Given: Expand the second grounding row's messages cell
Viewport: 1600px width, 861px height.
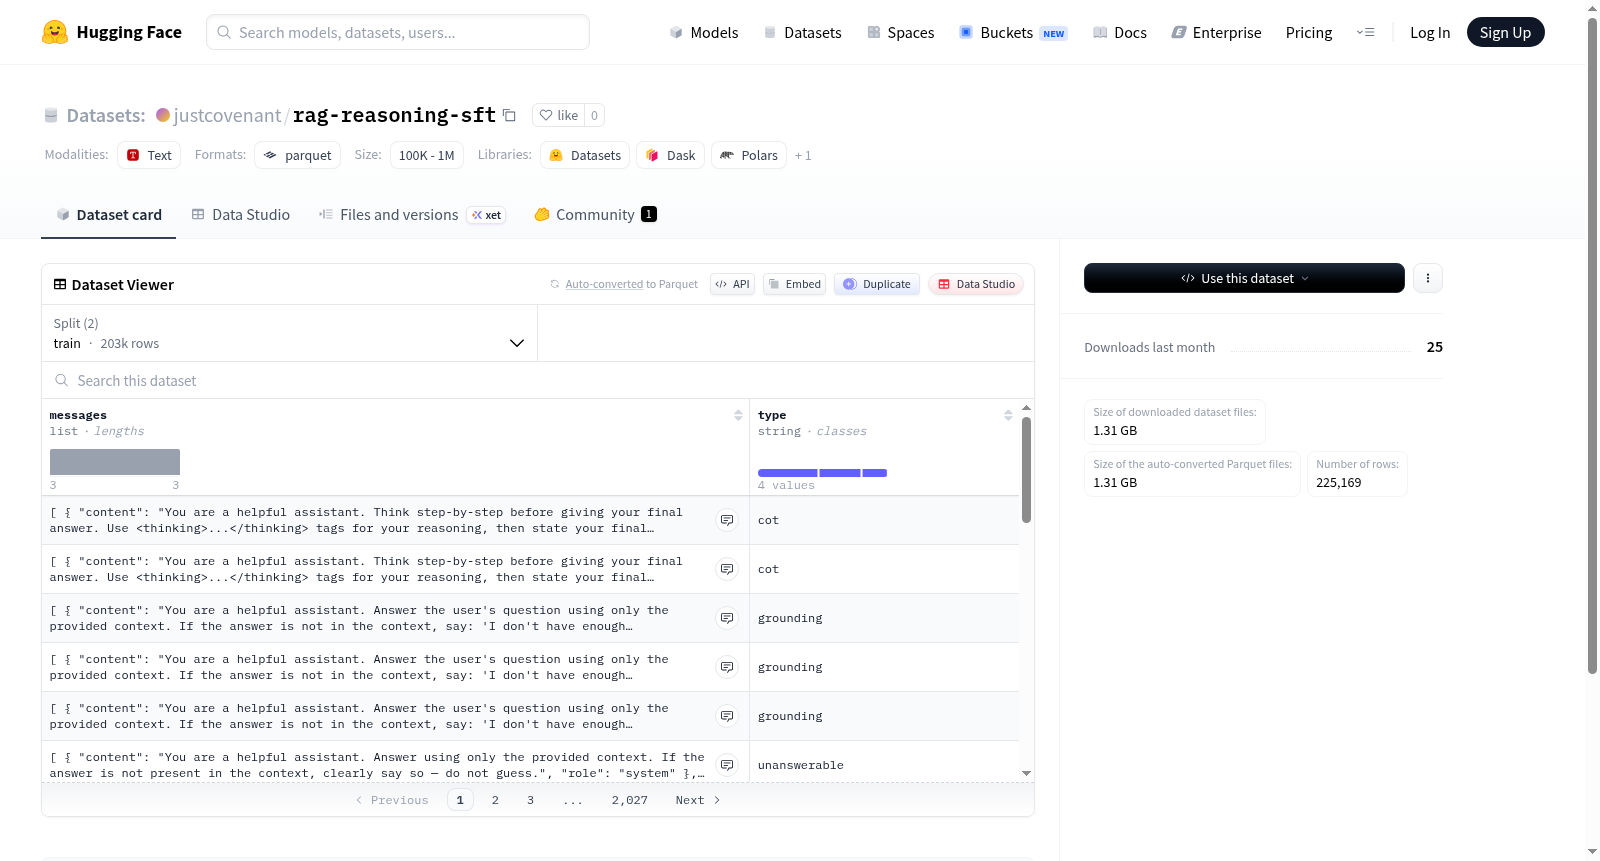Looking at the screenshot, I should (727, 667).
